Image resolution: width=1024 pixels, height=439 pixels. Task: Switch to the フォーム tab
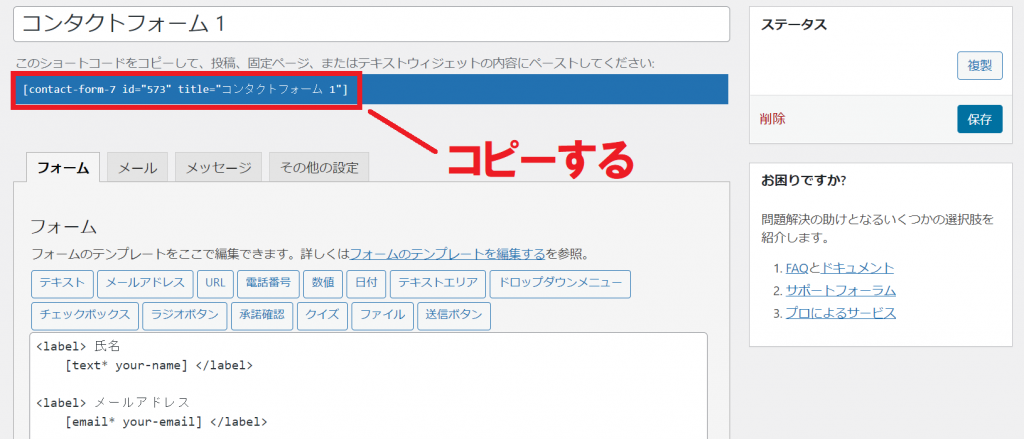coord(63,167)
